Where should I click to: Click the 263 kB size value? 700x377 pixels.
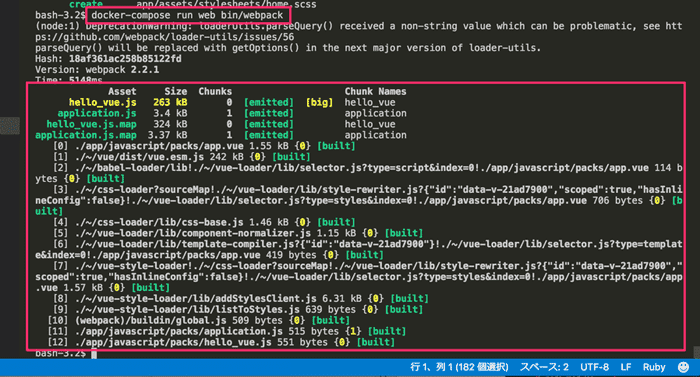(x=170, y=102)
